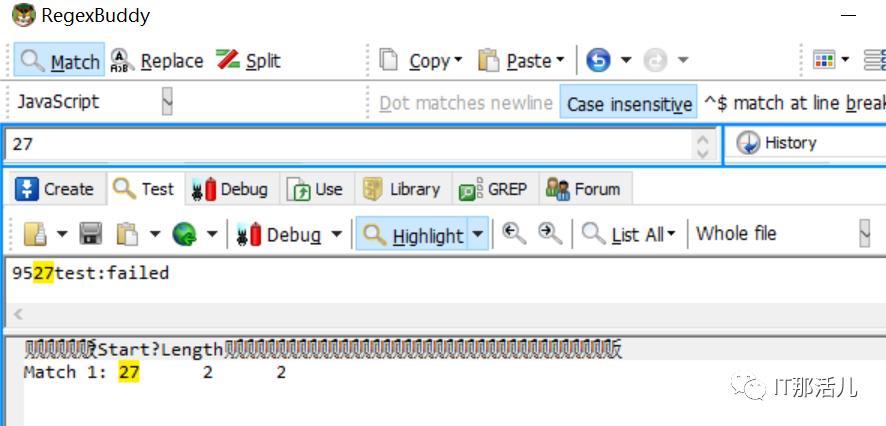Switch to the Create tab

coord(55,189)
